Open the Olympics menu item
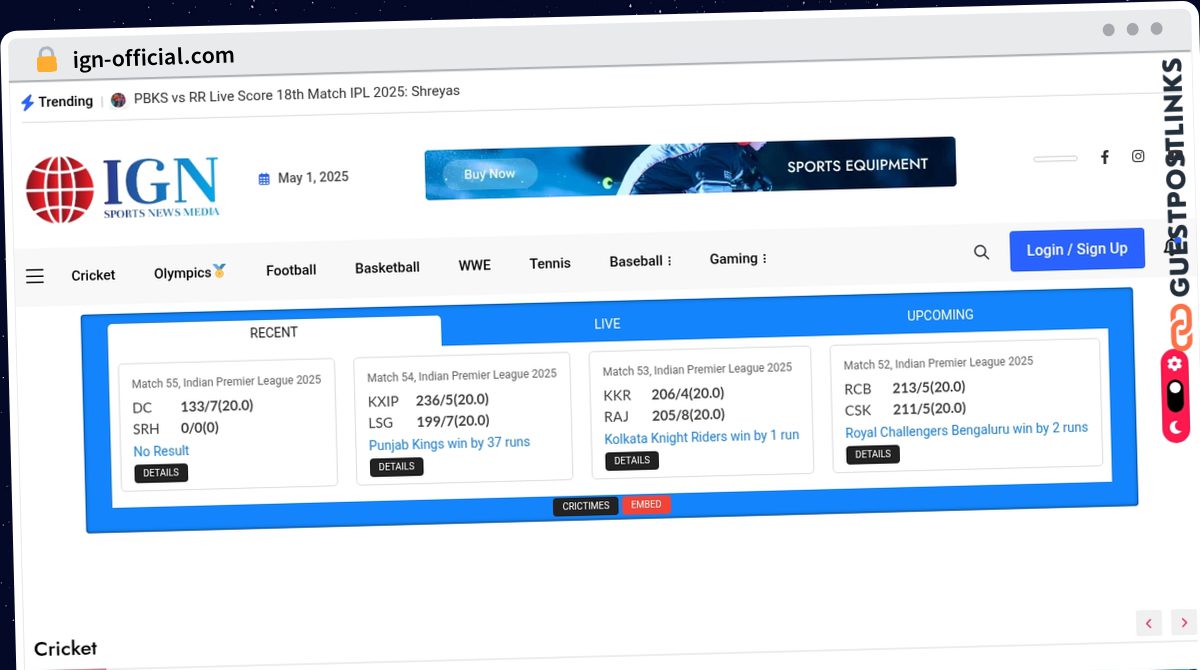This screenshot has height=670, width=1200. tap(190, 272)
